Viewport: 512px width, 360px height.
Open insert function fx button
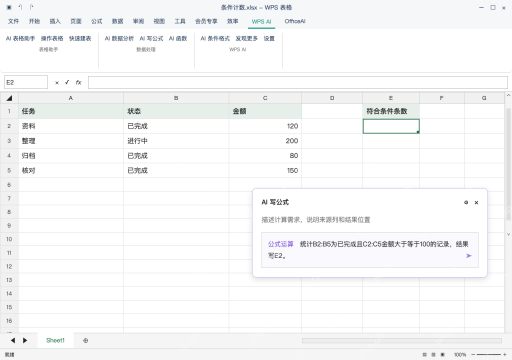point(78,82)
